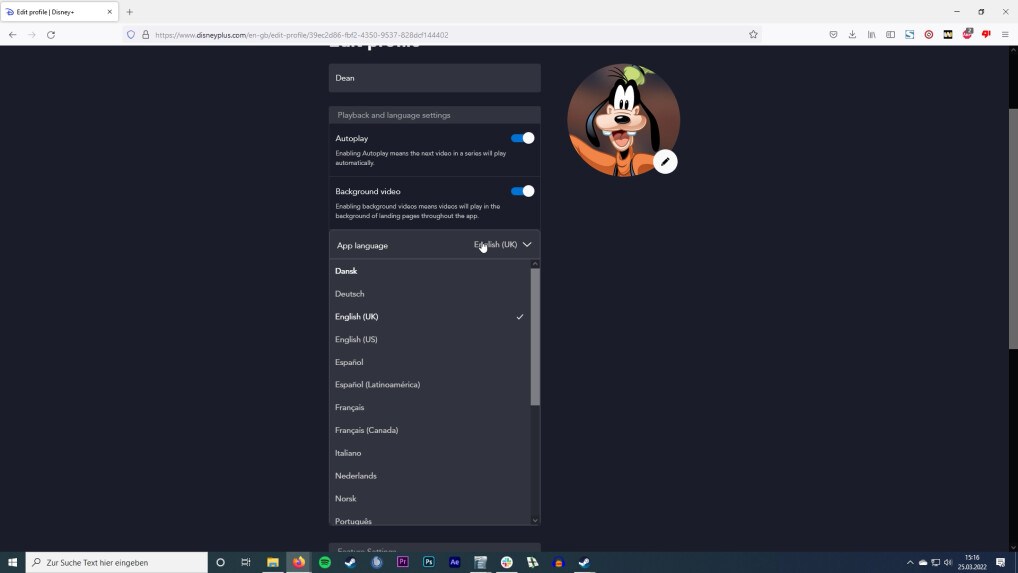Open Spotify from the taskbar

tap(324, 562)
